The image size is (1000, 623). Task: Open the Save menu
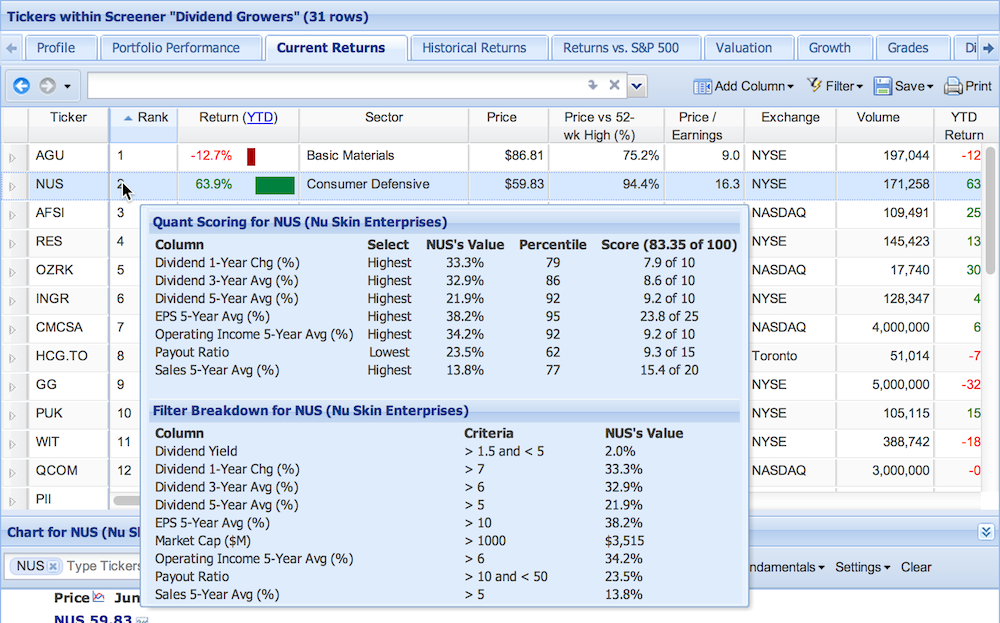point(903,86)
